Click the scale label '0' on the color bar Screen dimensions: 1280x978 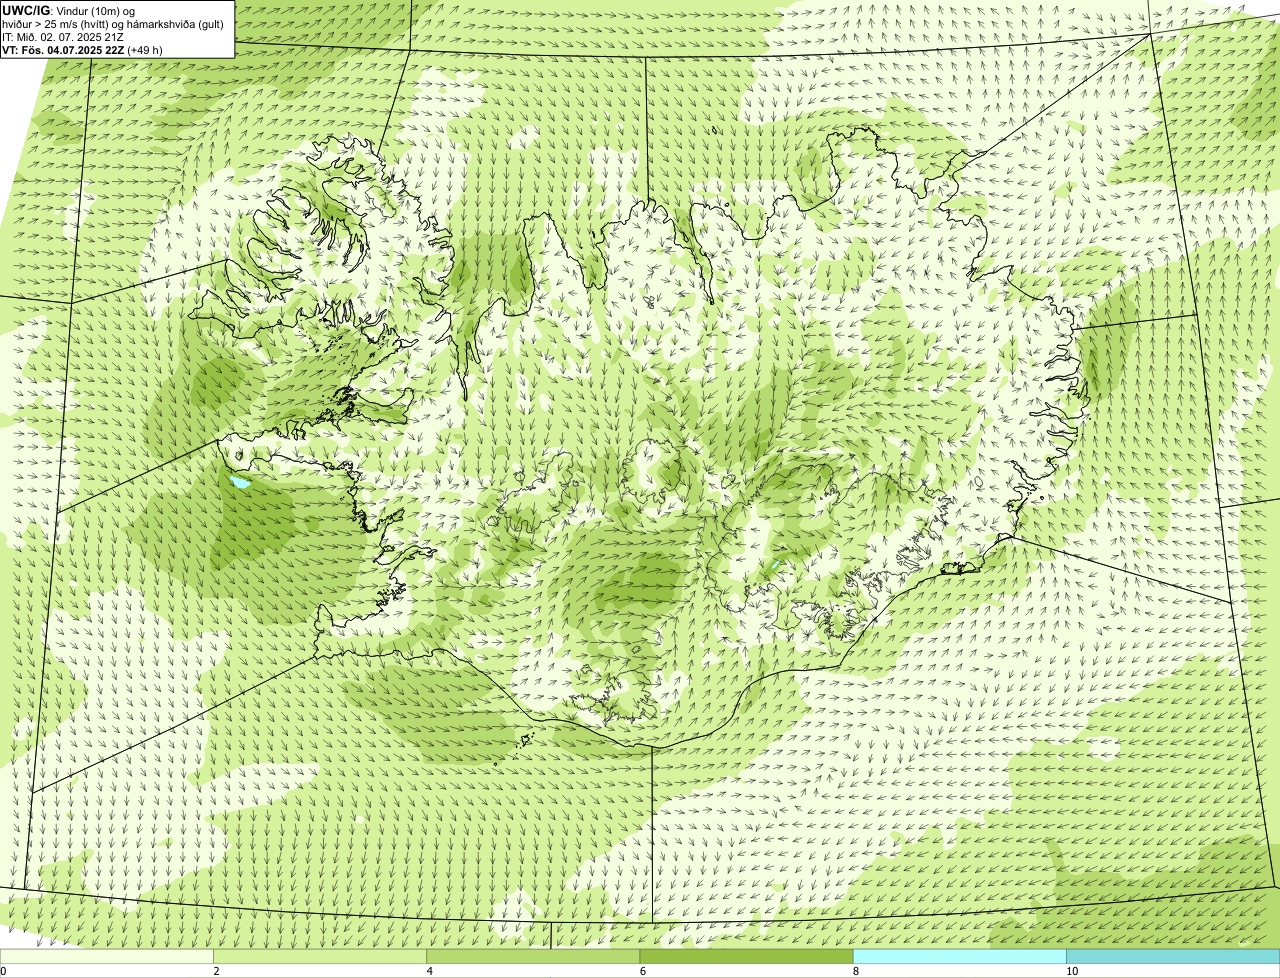(3, 971)
